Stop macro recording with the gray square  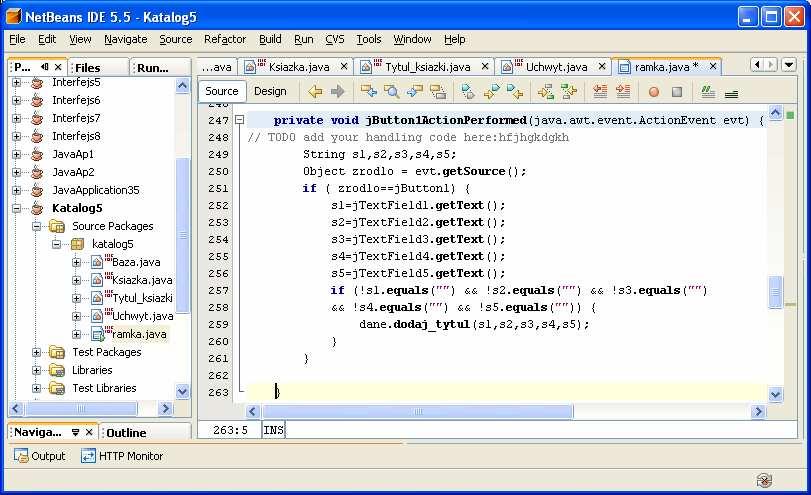pyautogui.click(x=677, y=92)
